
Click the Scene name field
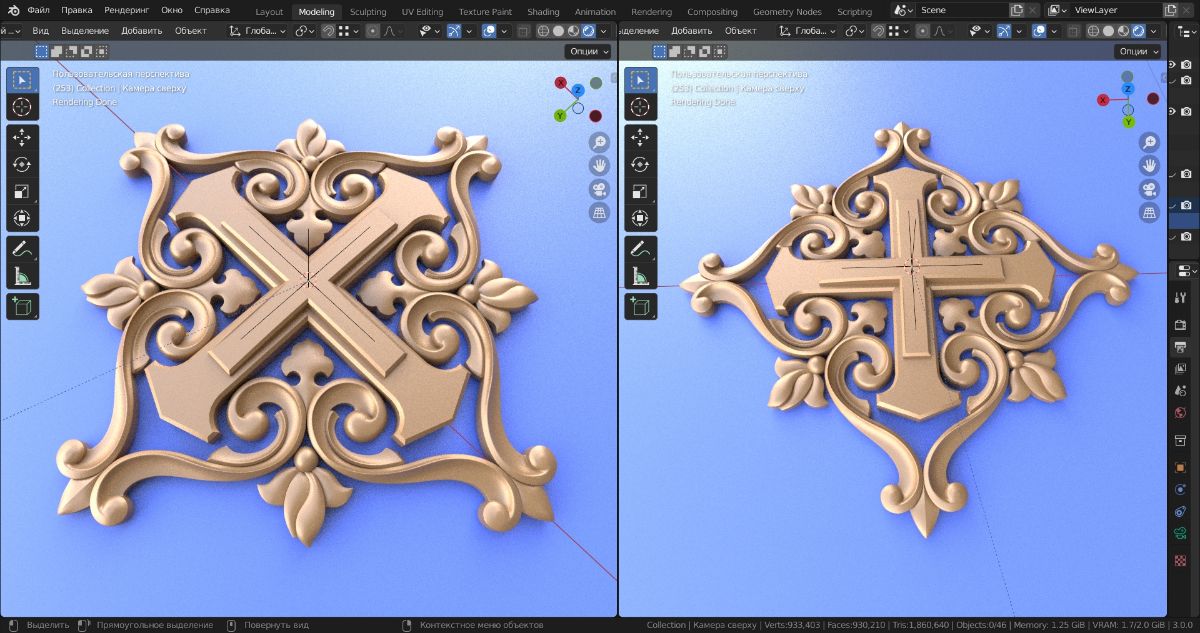point(960,10)
